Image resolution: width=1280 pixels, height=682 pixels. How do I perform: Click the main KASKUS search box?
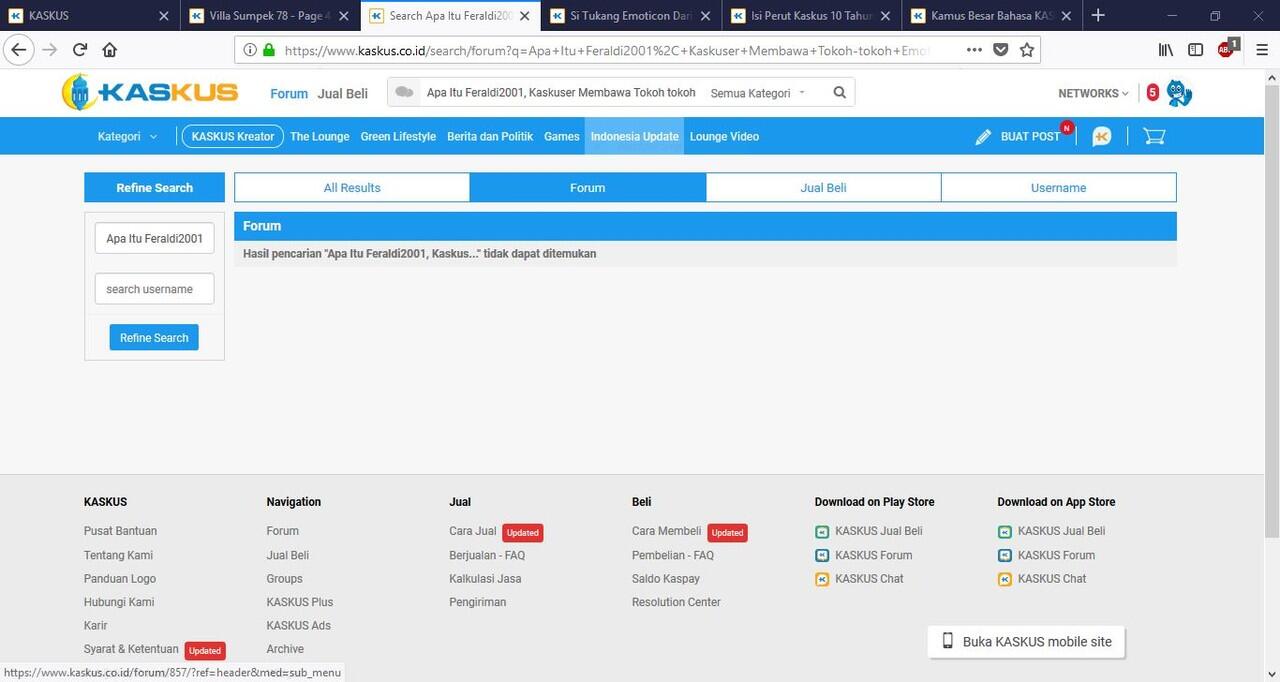(x=561, y=93)
